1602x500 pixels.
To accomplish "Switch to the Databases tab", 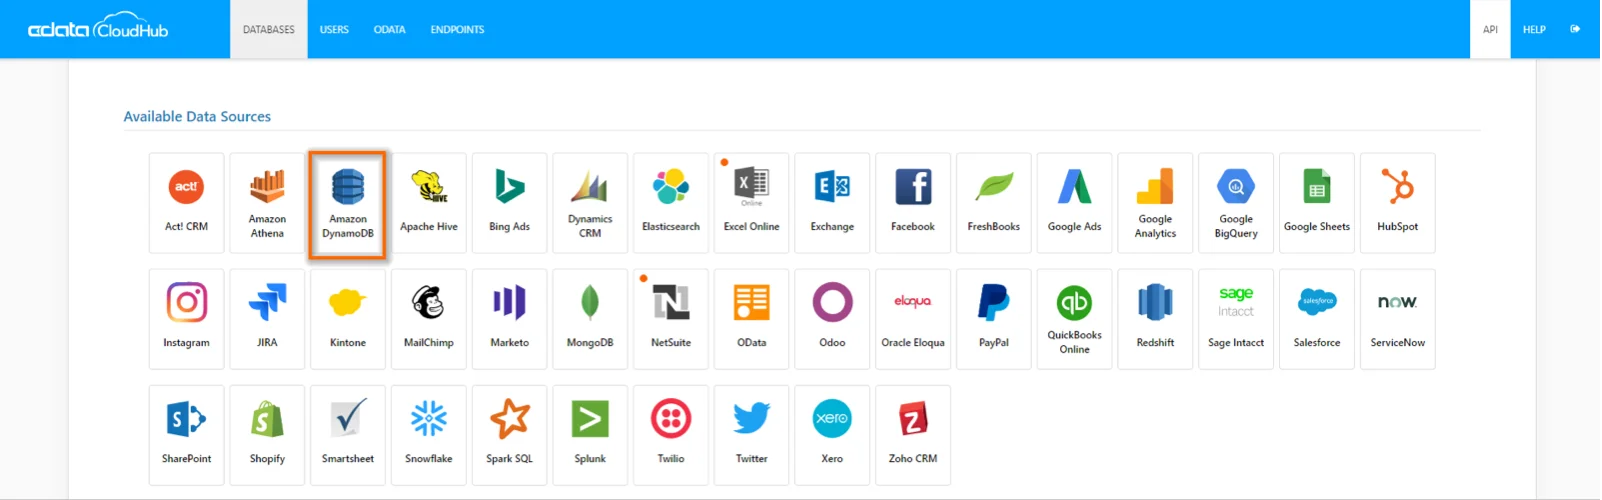I will [269, 29].
